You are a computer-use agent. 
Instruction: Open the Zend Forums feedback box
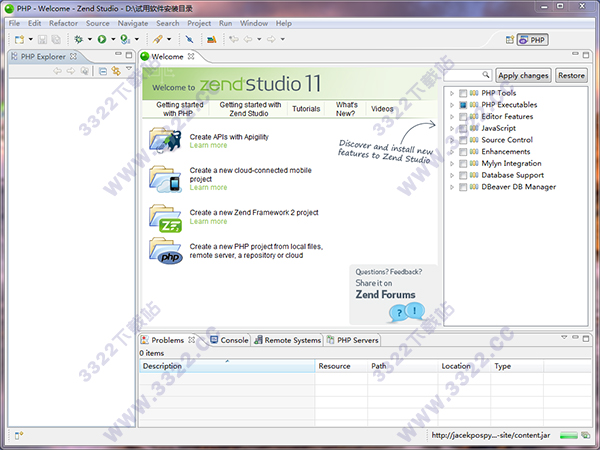coord(393,294)
